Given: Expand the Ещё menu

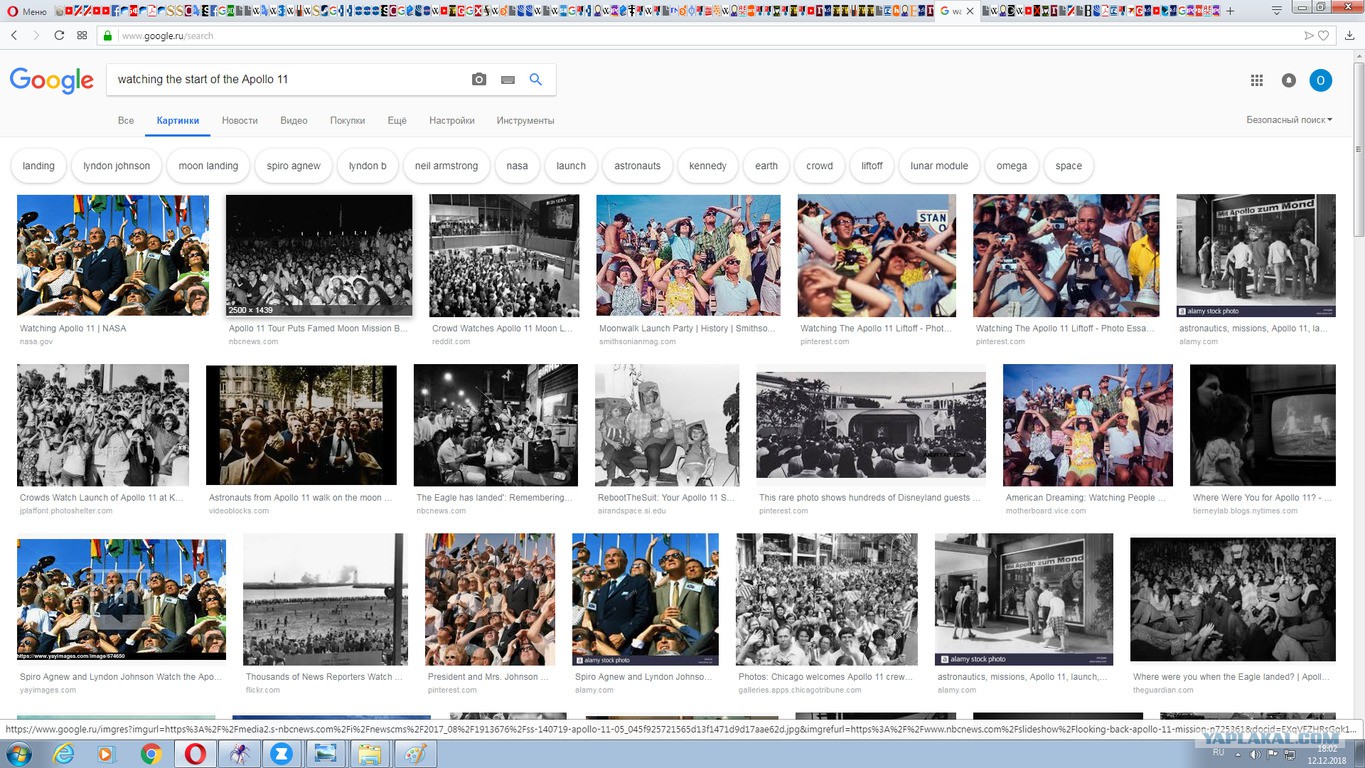Looking at the screenshot, I should (x=397, y=120).
